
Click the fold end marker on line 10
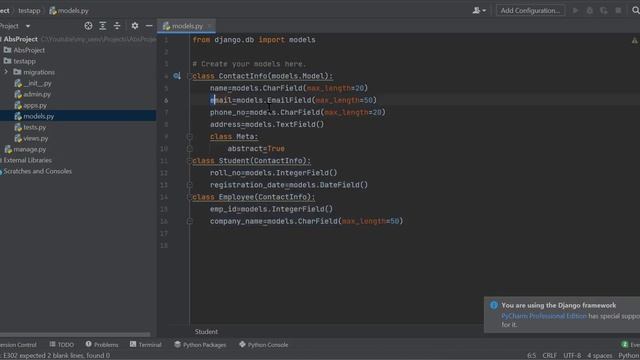189,149
